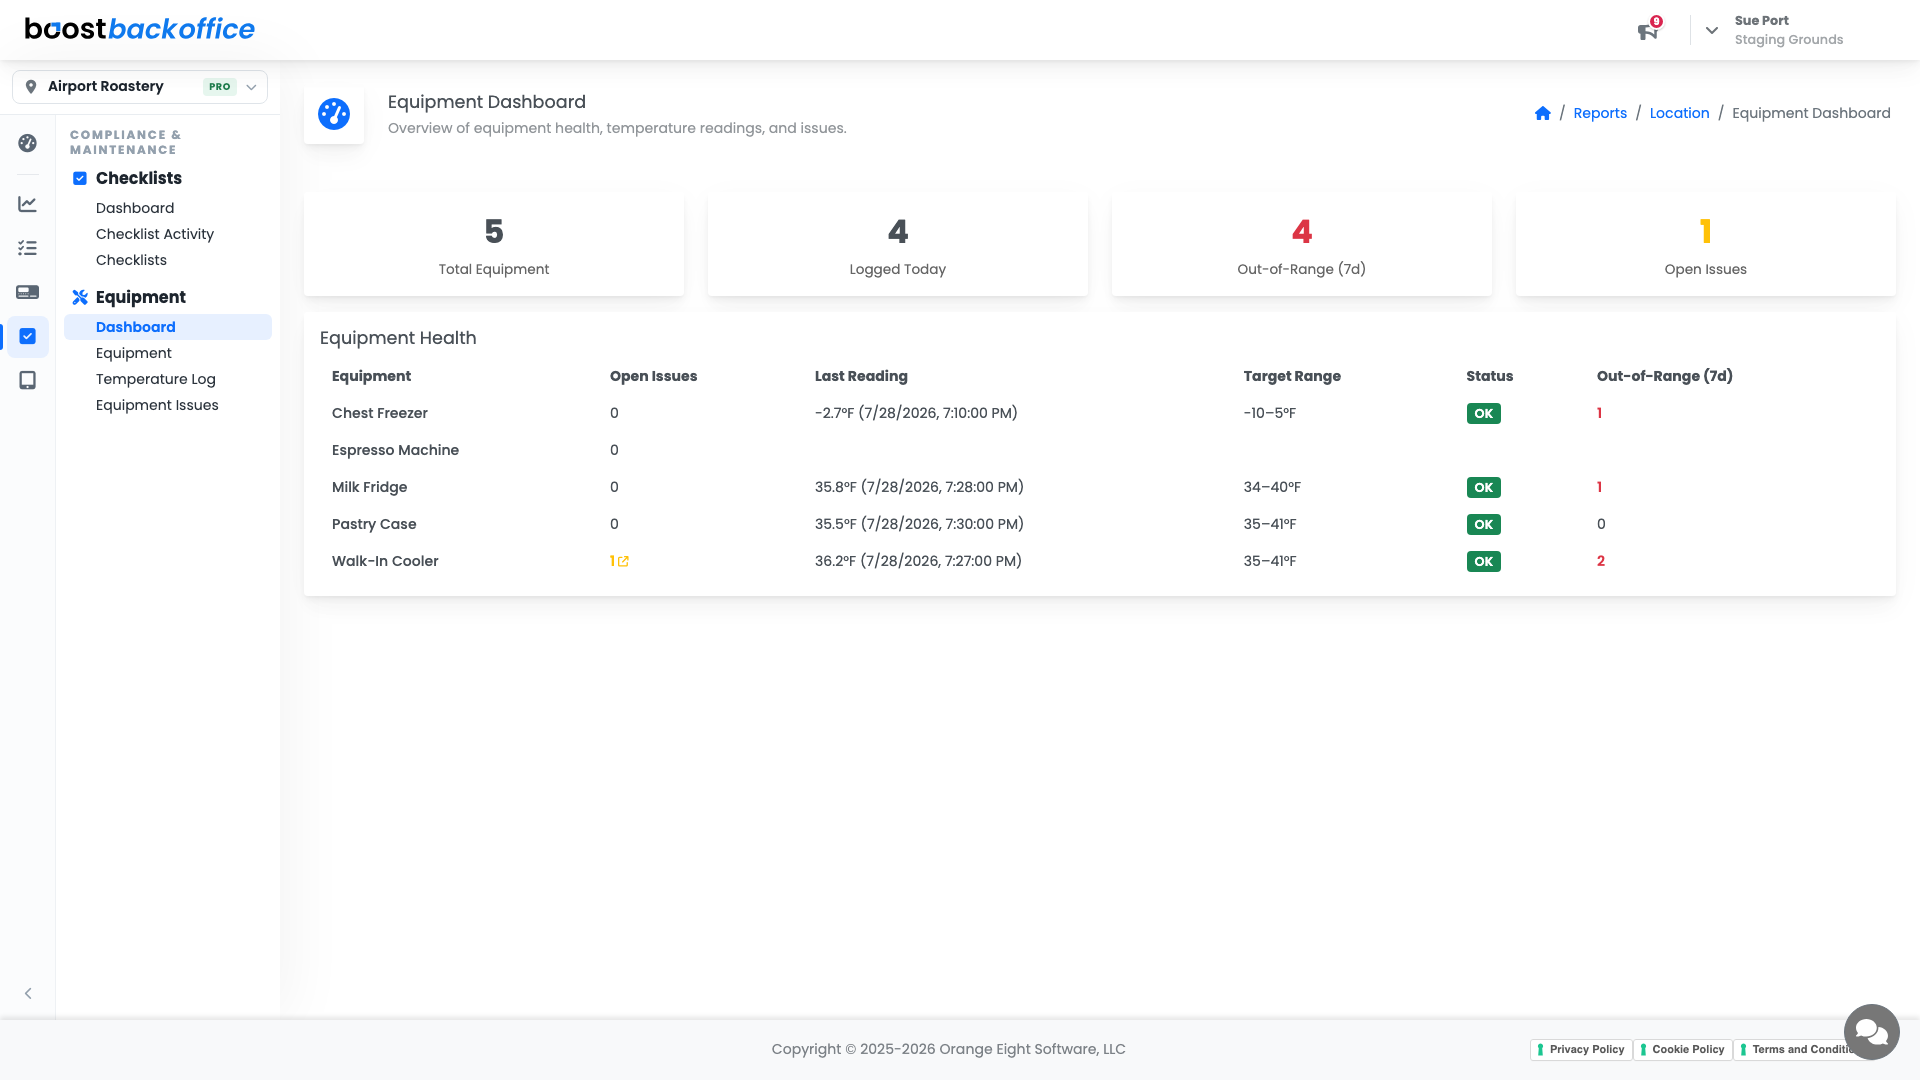Open the tablet device icon in sidebar rail
Image resolution: width=1920 pixels, height=1080 pixels.
pos(28,380)
